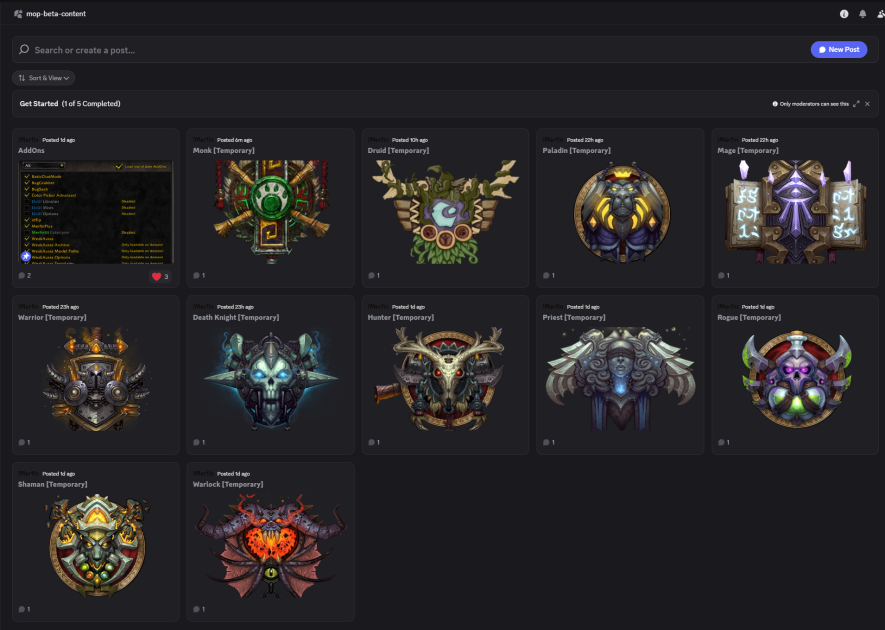
Task: Open the Sort & View dropdown
Action: (43, 78)
